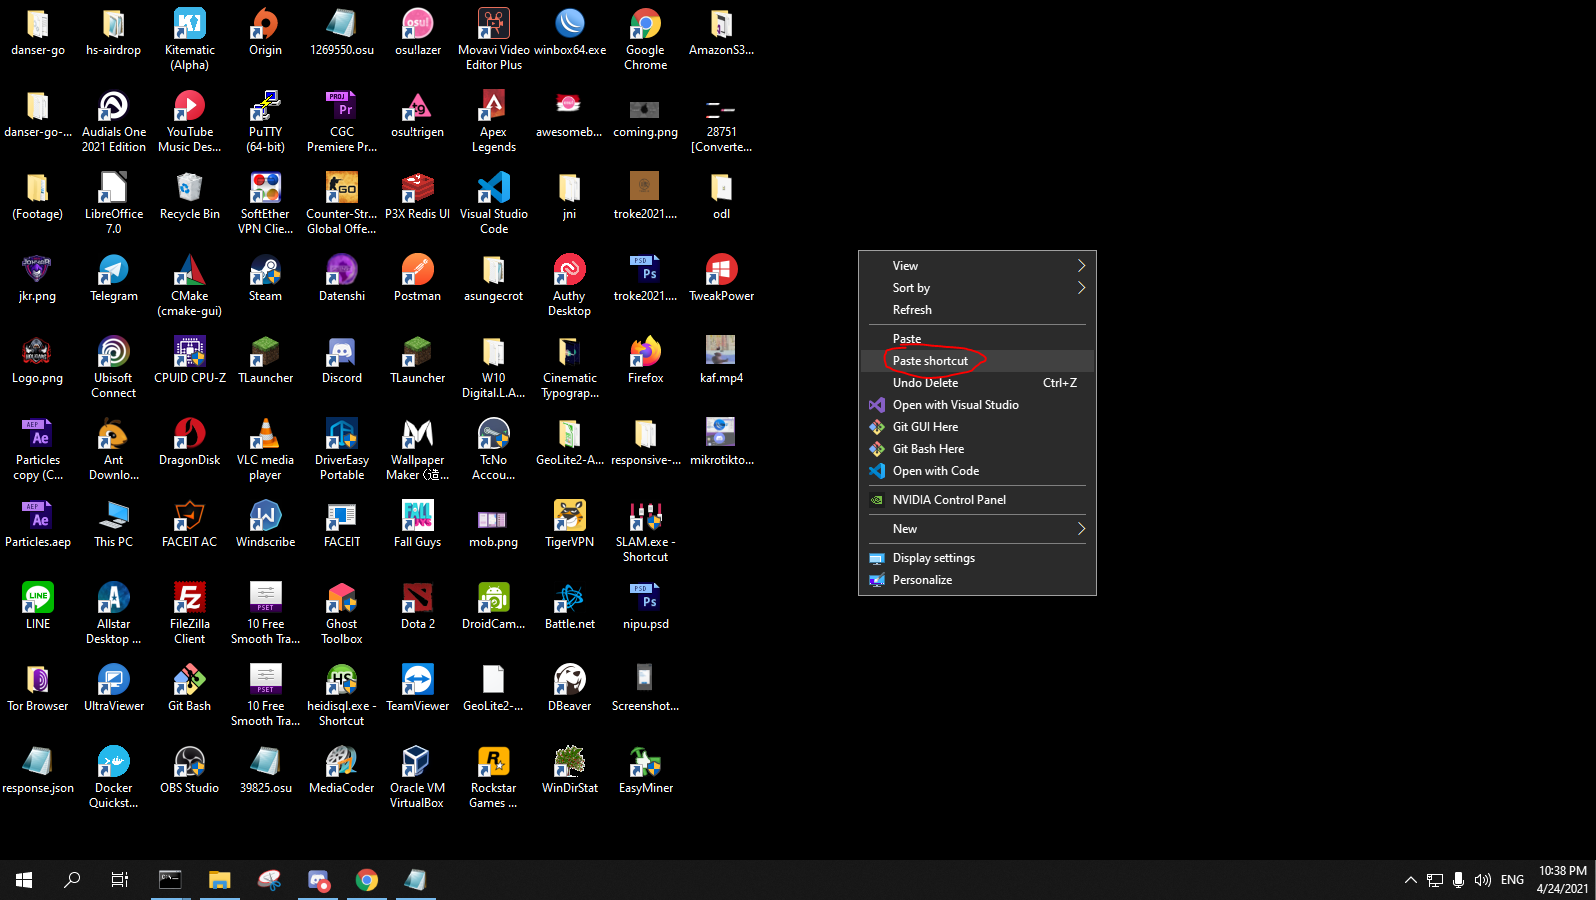
Task: Select Movavi Video Editor Plus icon
Action: click(x=494, y=39)
